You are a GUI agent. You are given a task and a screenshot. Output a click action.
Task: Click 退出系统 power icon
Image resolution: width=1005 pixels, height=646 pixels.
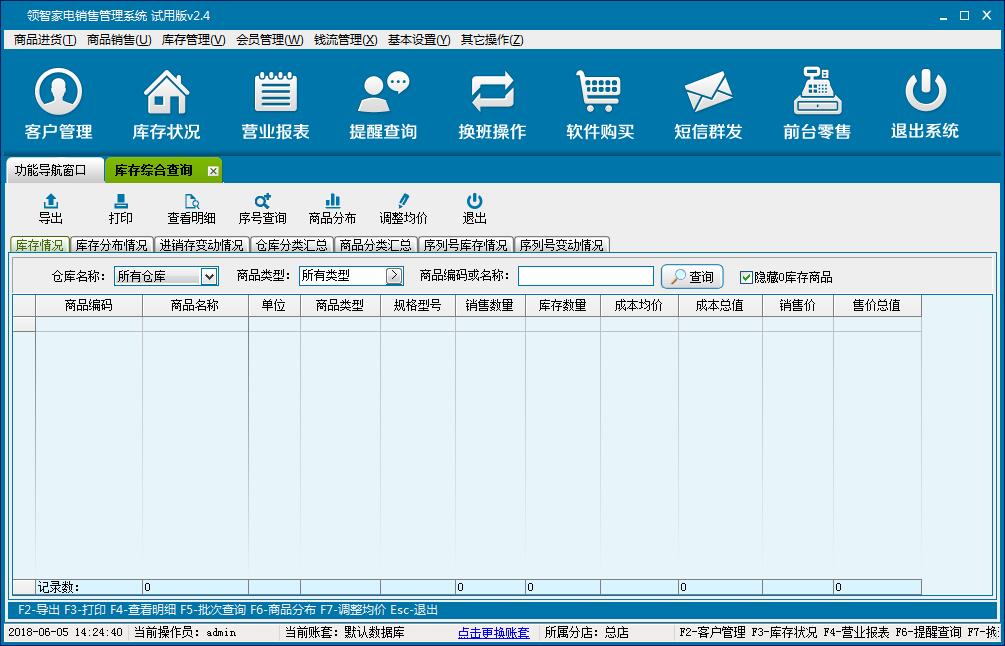[925, 104]
